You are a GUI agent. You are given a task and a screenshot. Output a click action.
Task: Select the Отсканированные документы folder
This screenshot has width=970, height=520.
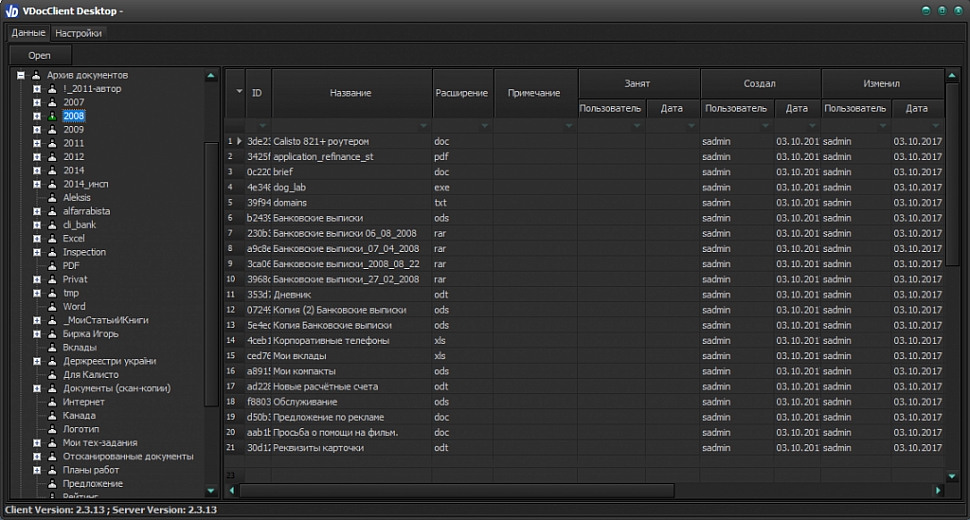click(128, 456)
